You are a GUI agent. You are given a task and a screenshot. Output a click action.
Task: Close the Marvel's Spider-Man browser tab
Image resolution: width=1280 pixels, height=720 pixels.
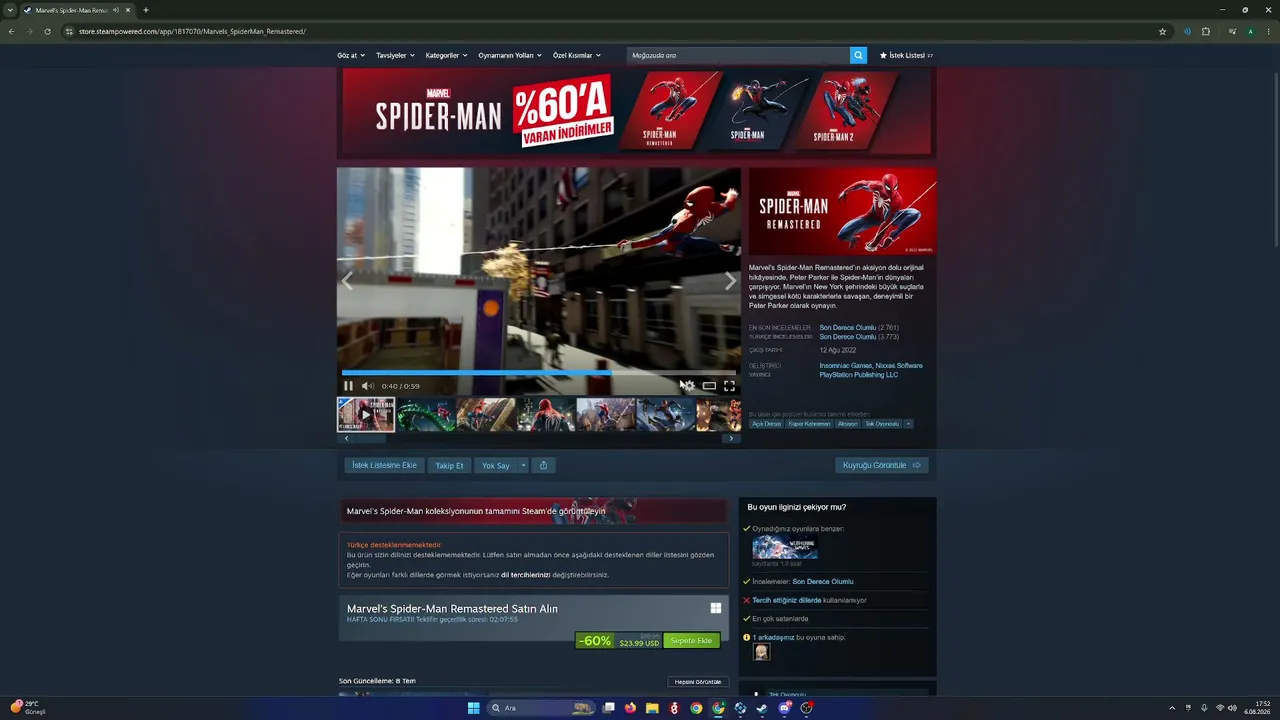click(x=128, y=10)
